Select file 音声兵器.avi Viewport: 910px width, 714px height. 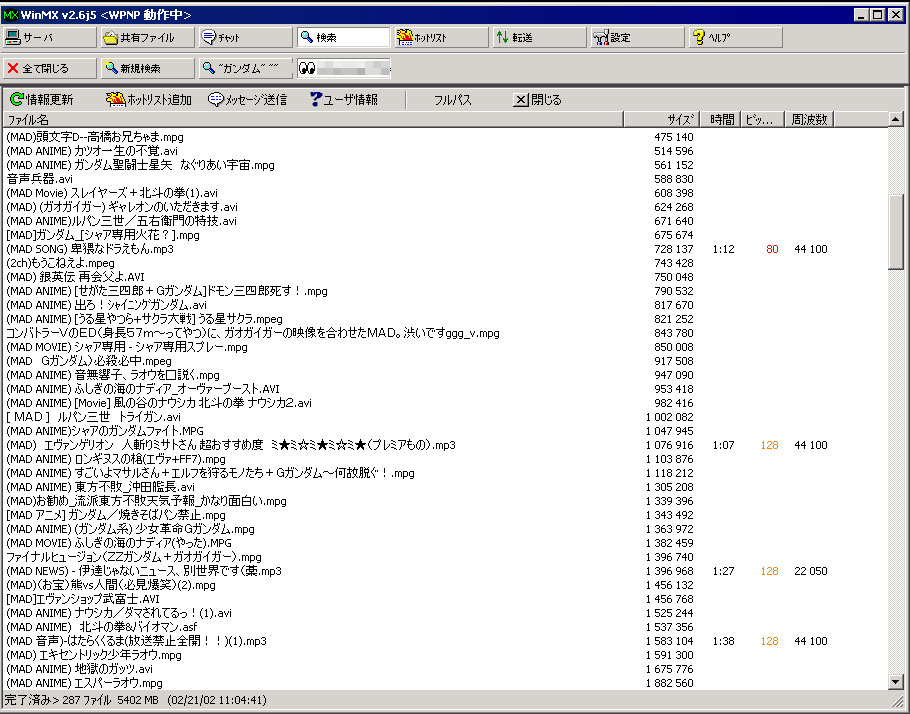pyautogui.click(x=39, y=179)
